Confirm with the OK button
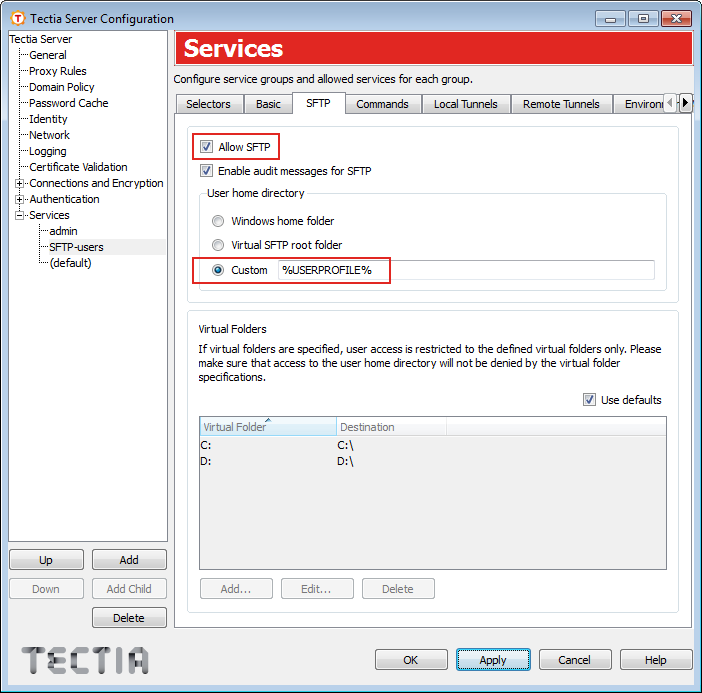Image resolution: width=702 pixels, height=693 pixels. click(x=411, y=660)
